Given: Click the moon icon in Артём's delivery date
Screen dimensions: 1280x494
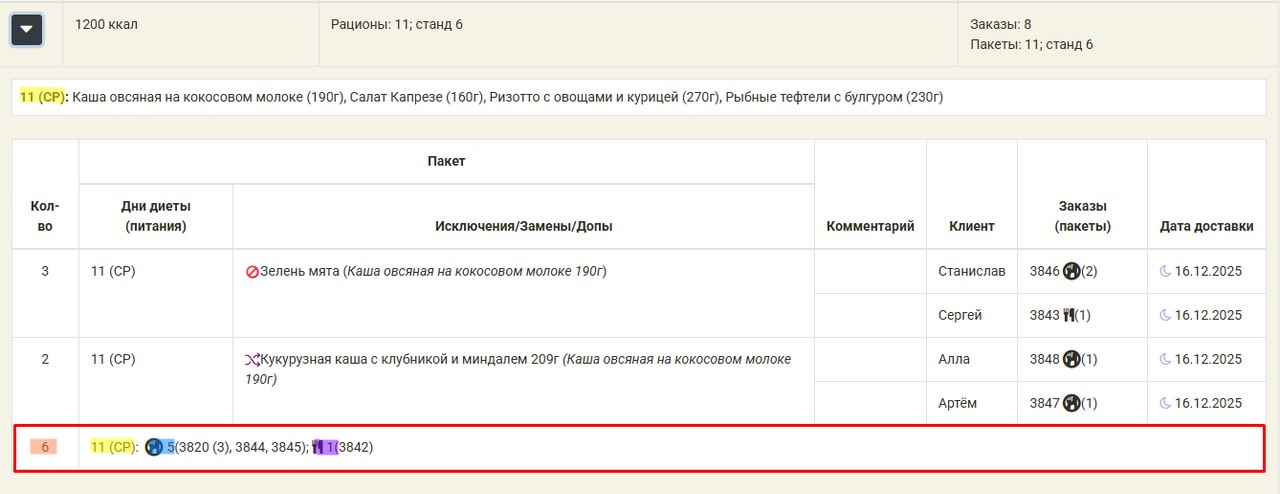Looking at the screenshot, I should point(1165,403).
